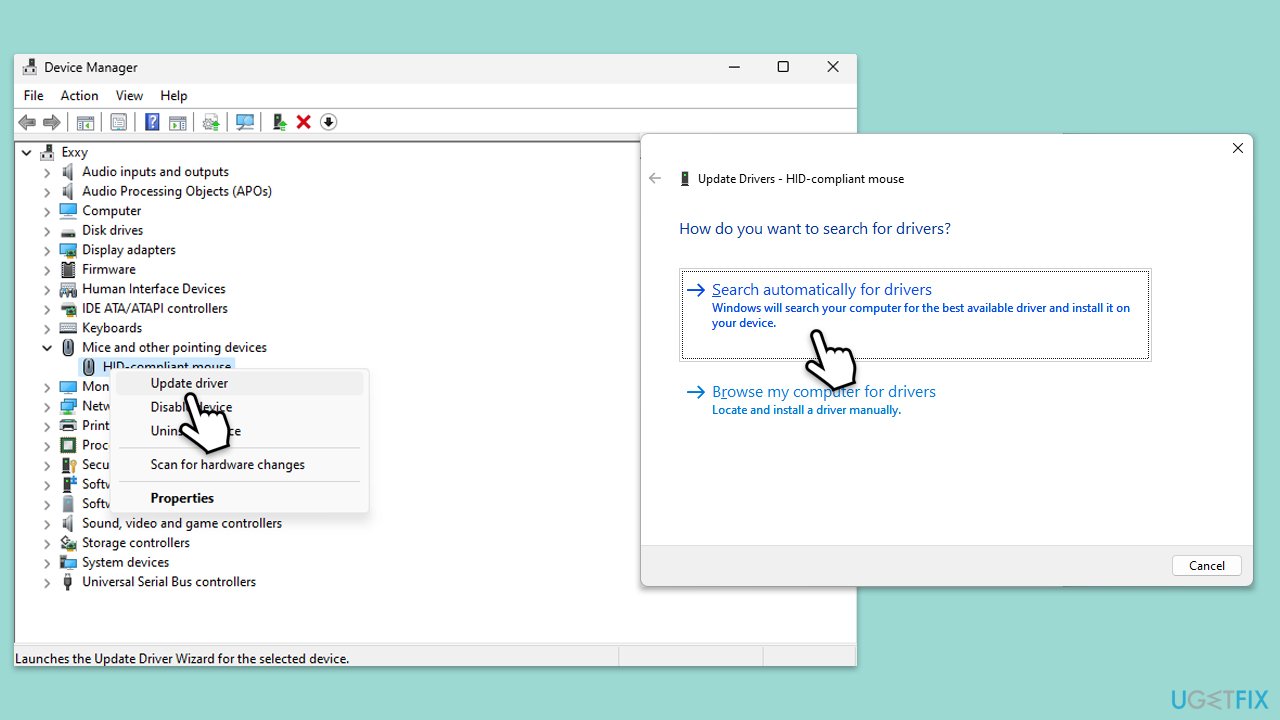Viewport: 1280px width, 720px height.
Task: Click the Computer monitor icon in tree
Action: 68,211
